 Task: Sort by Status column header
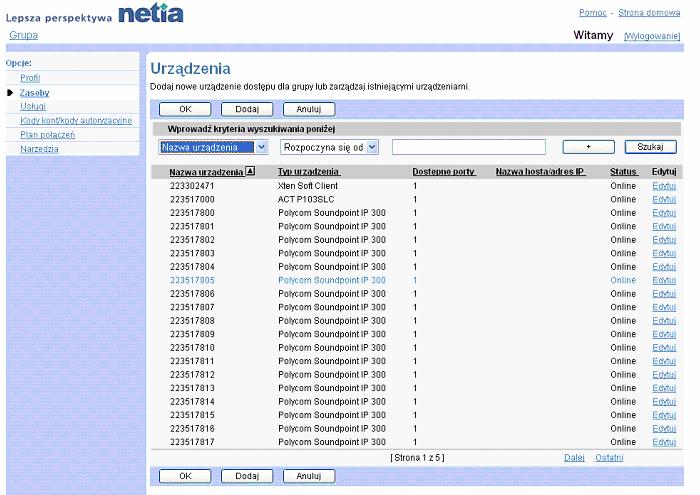(x=624, y=172)
